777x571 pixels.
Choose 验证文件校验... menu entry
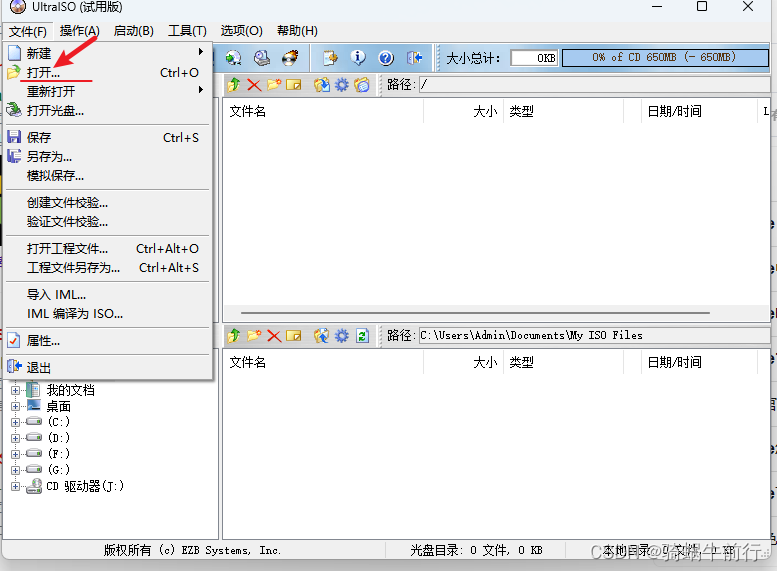pyautogui.click(x=108, y=222)
